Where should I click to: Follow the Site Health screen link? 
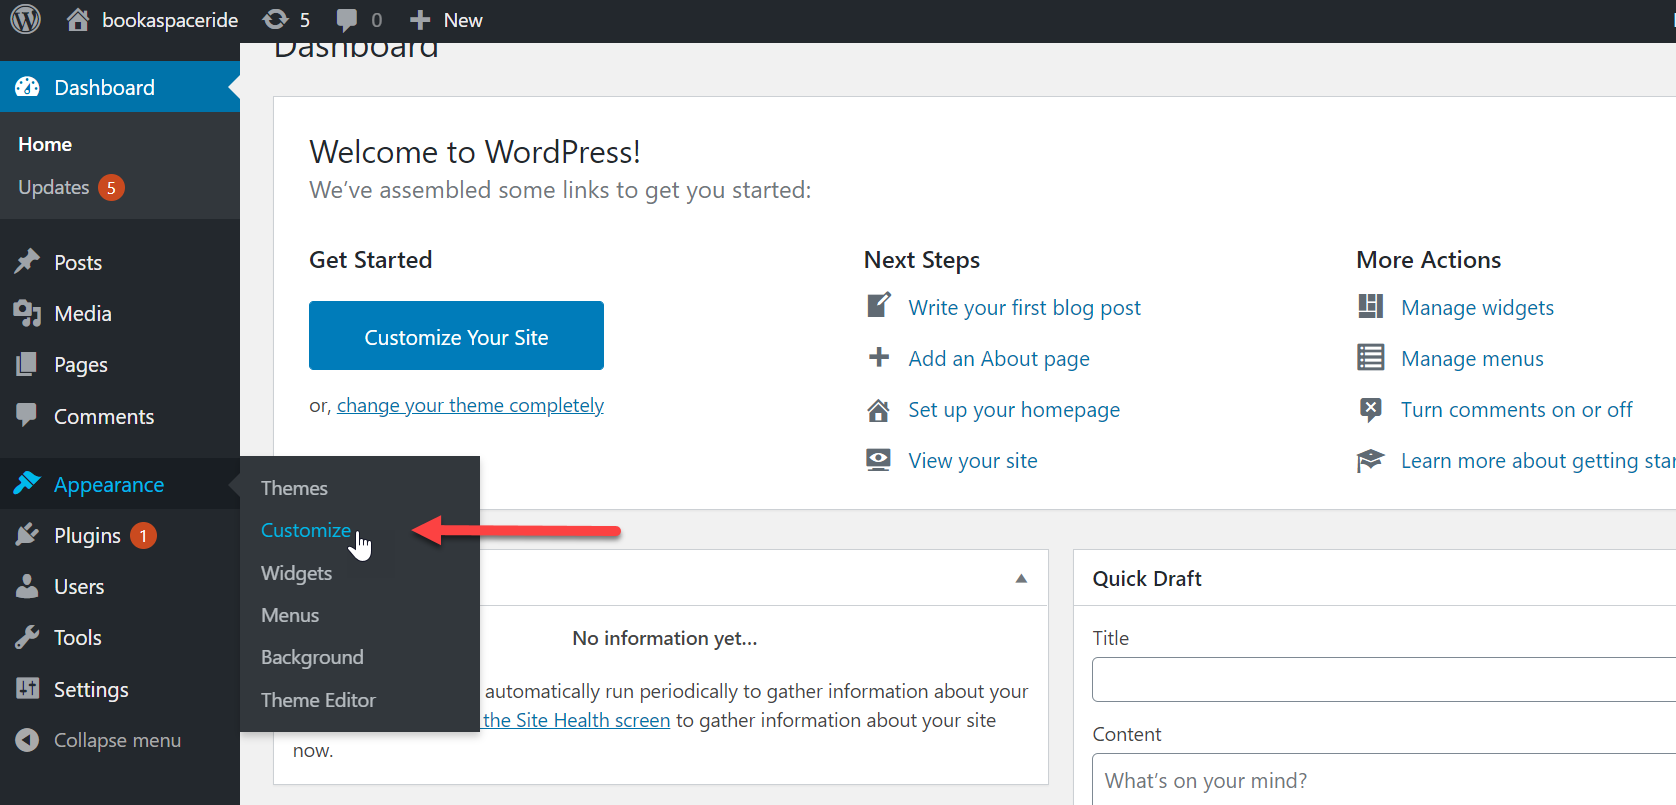(576, 720)
